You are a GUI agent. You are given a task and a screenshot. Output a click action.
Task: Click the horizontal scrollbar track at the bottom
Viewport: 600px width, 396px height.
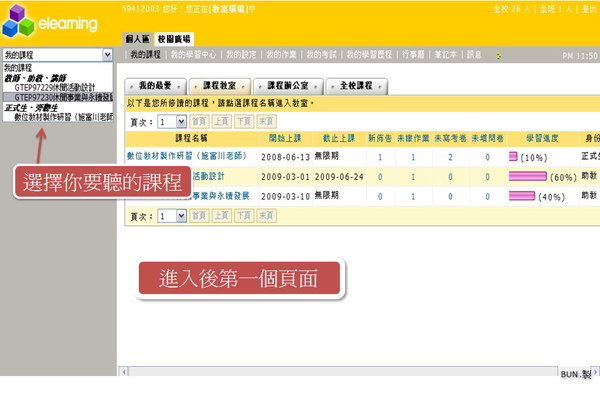pos(343,372)
